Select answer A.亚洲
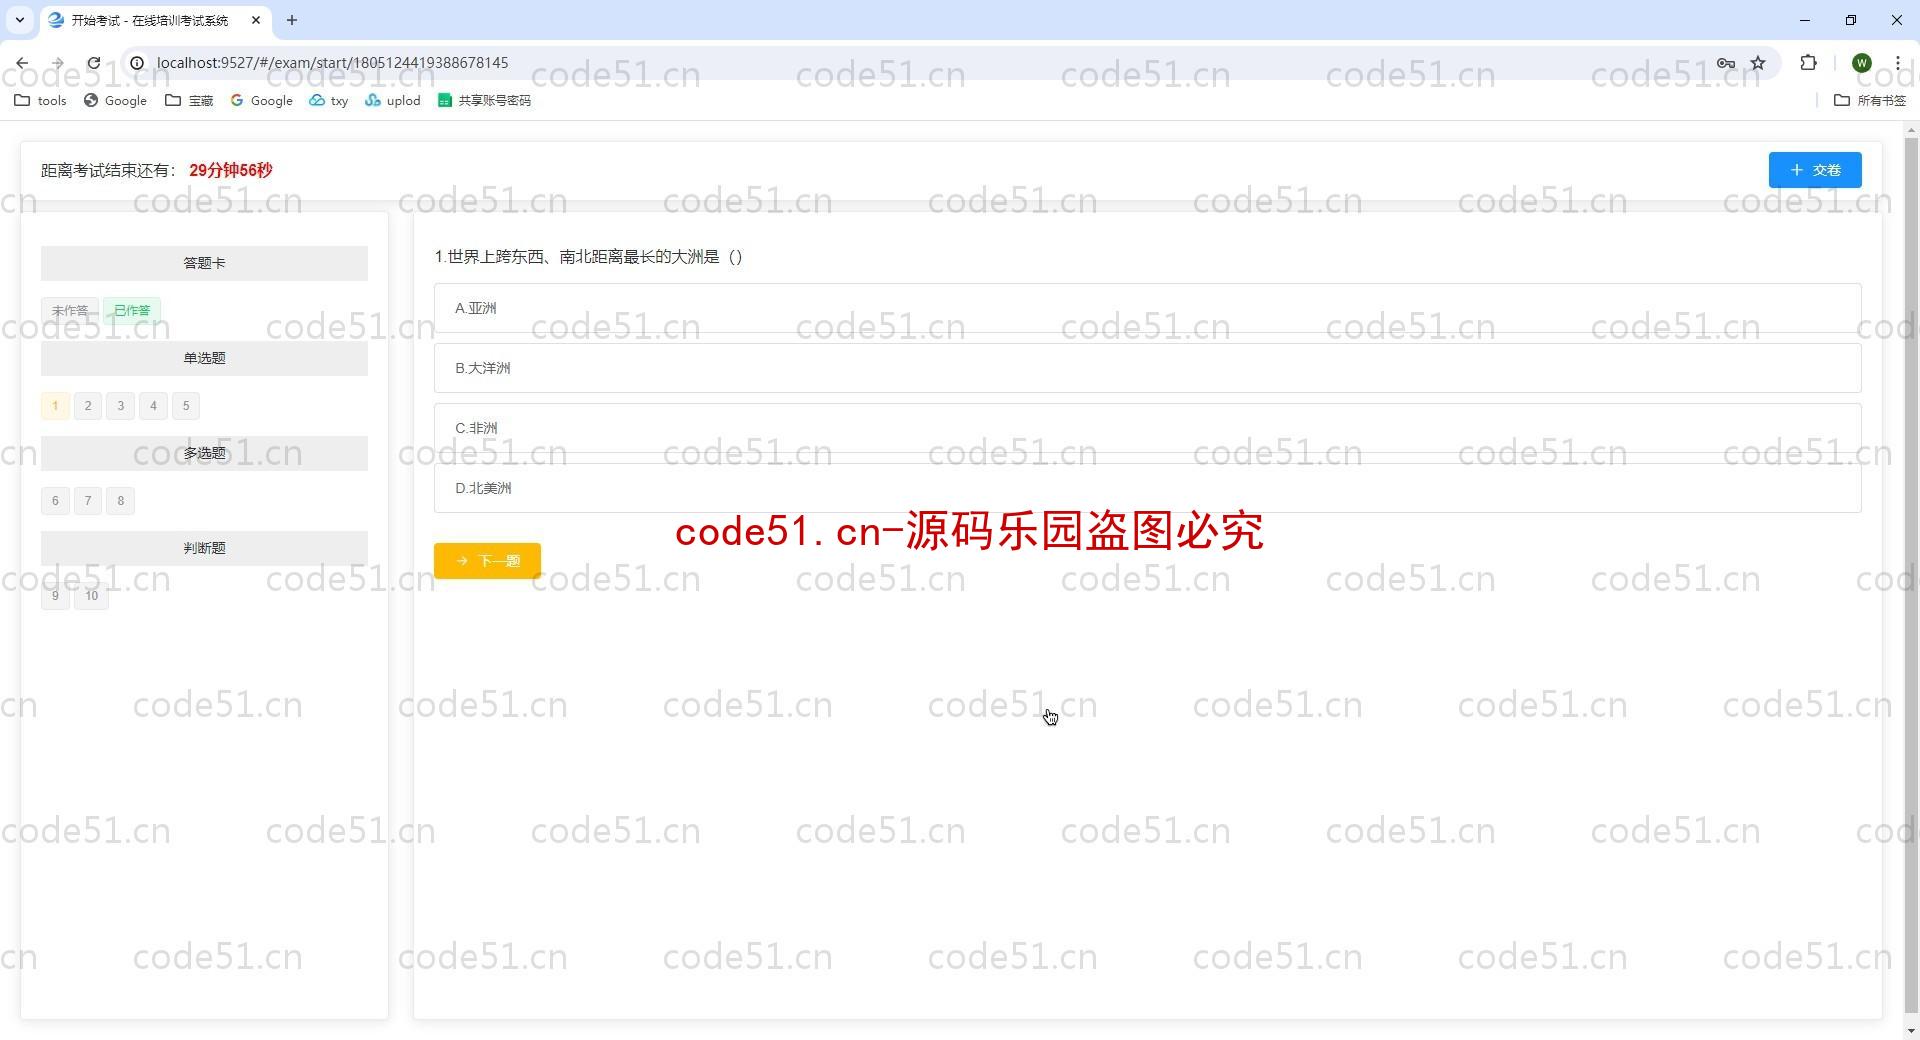Viewport: 1920px width, 1040px height. pyautogui.click(x=1147, y=308)
